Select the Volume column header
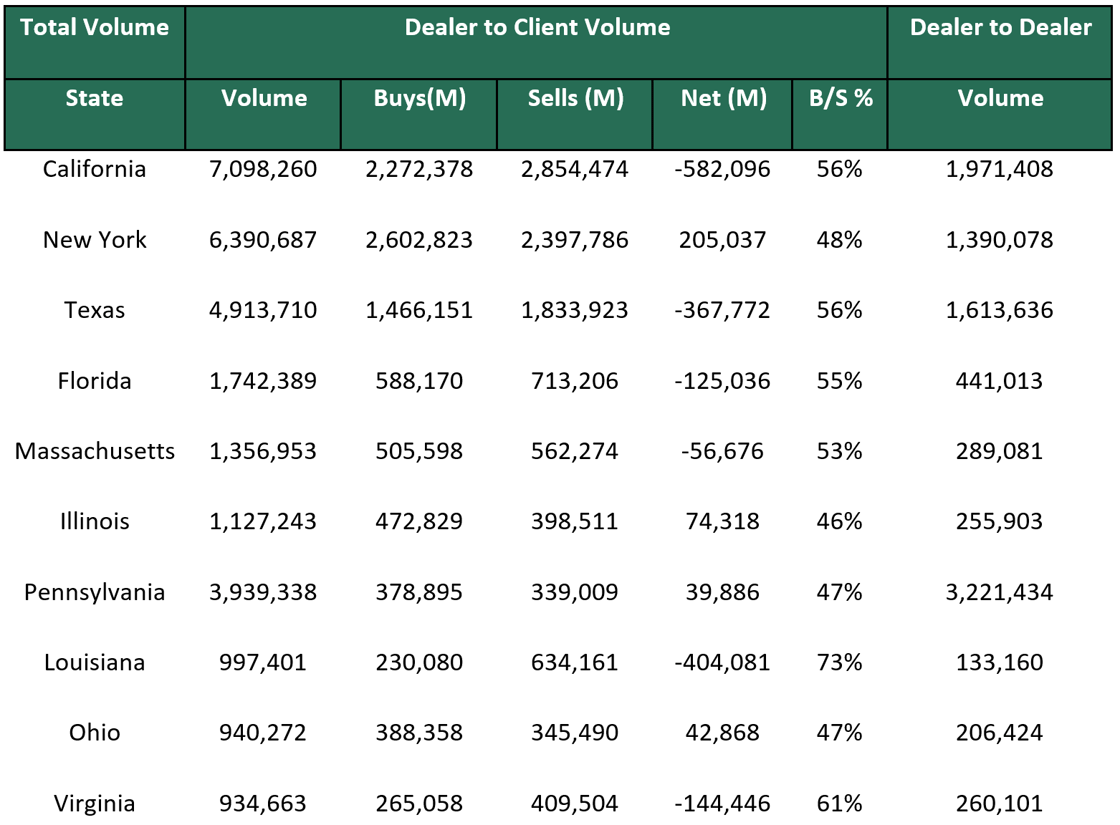The image size is (1120, 825). 262,98
